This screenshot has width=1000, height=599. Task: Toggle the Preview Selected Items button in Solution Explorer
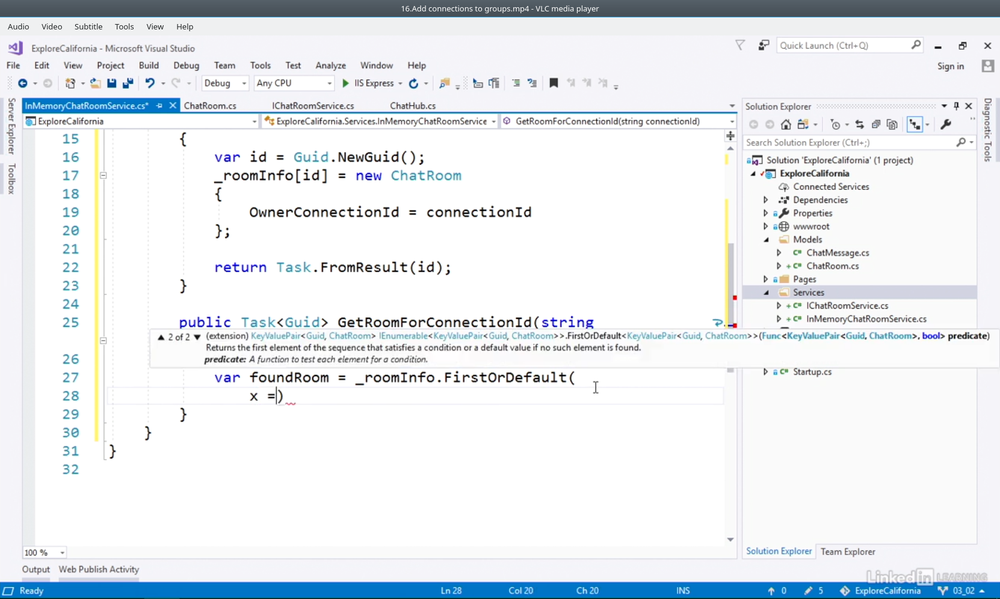pos(915,125)
